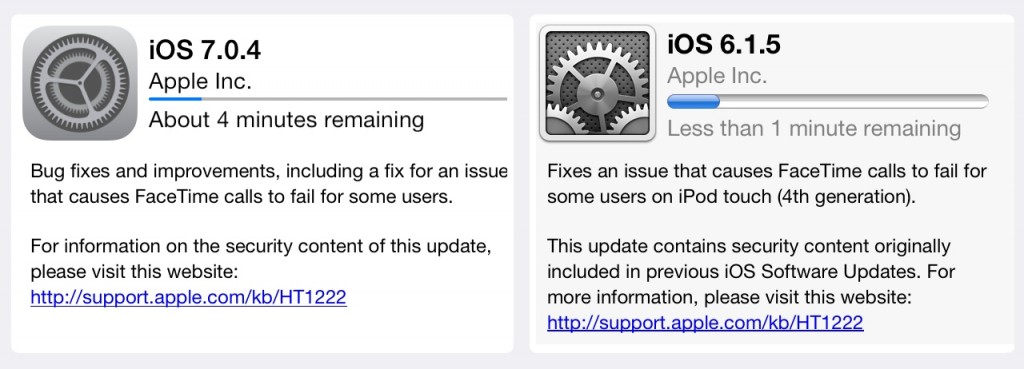Click the unfilled gray track of iOS 6.1.5 progress
The width and height of the screenshot is (1024, 369).
click(854, 101)
